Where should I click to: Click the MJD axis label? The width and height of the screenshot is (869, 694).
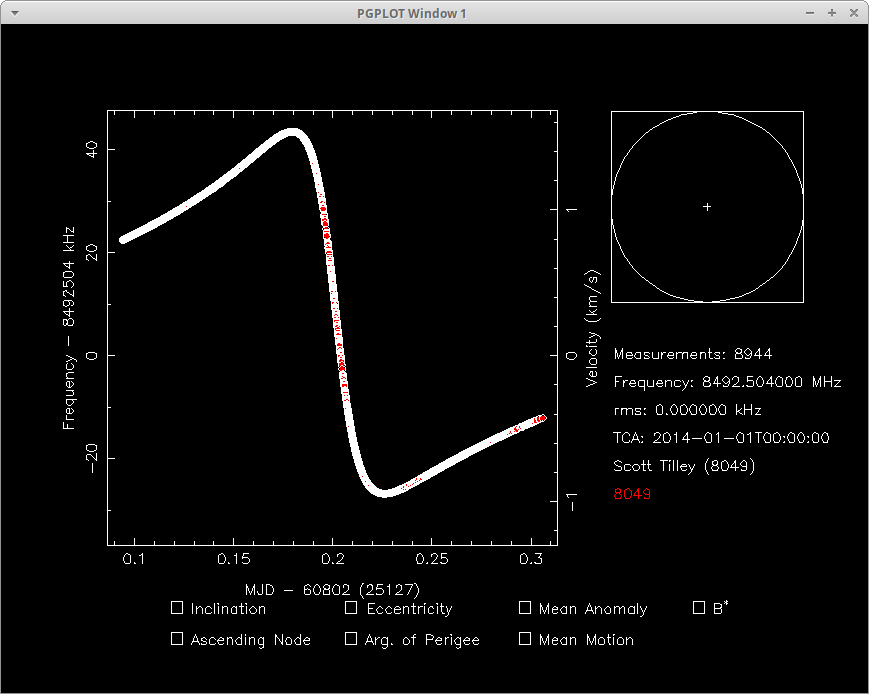tap(330, 590)
